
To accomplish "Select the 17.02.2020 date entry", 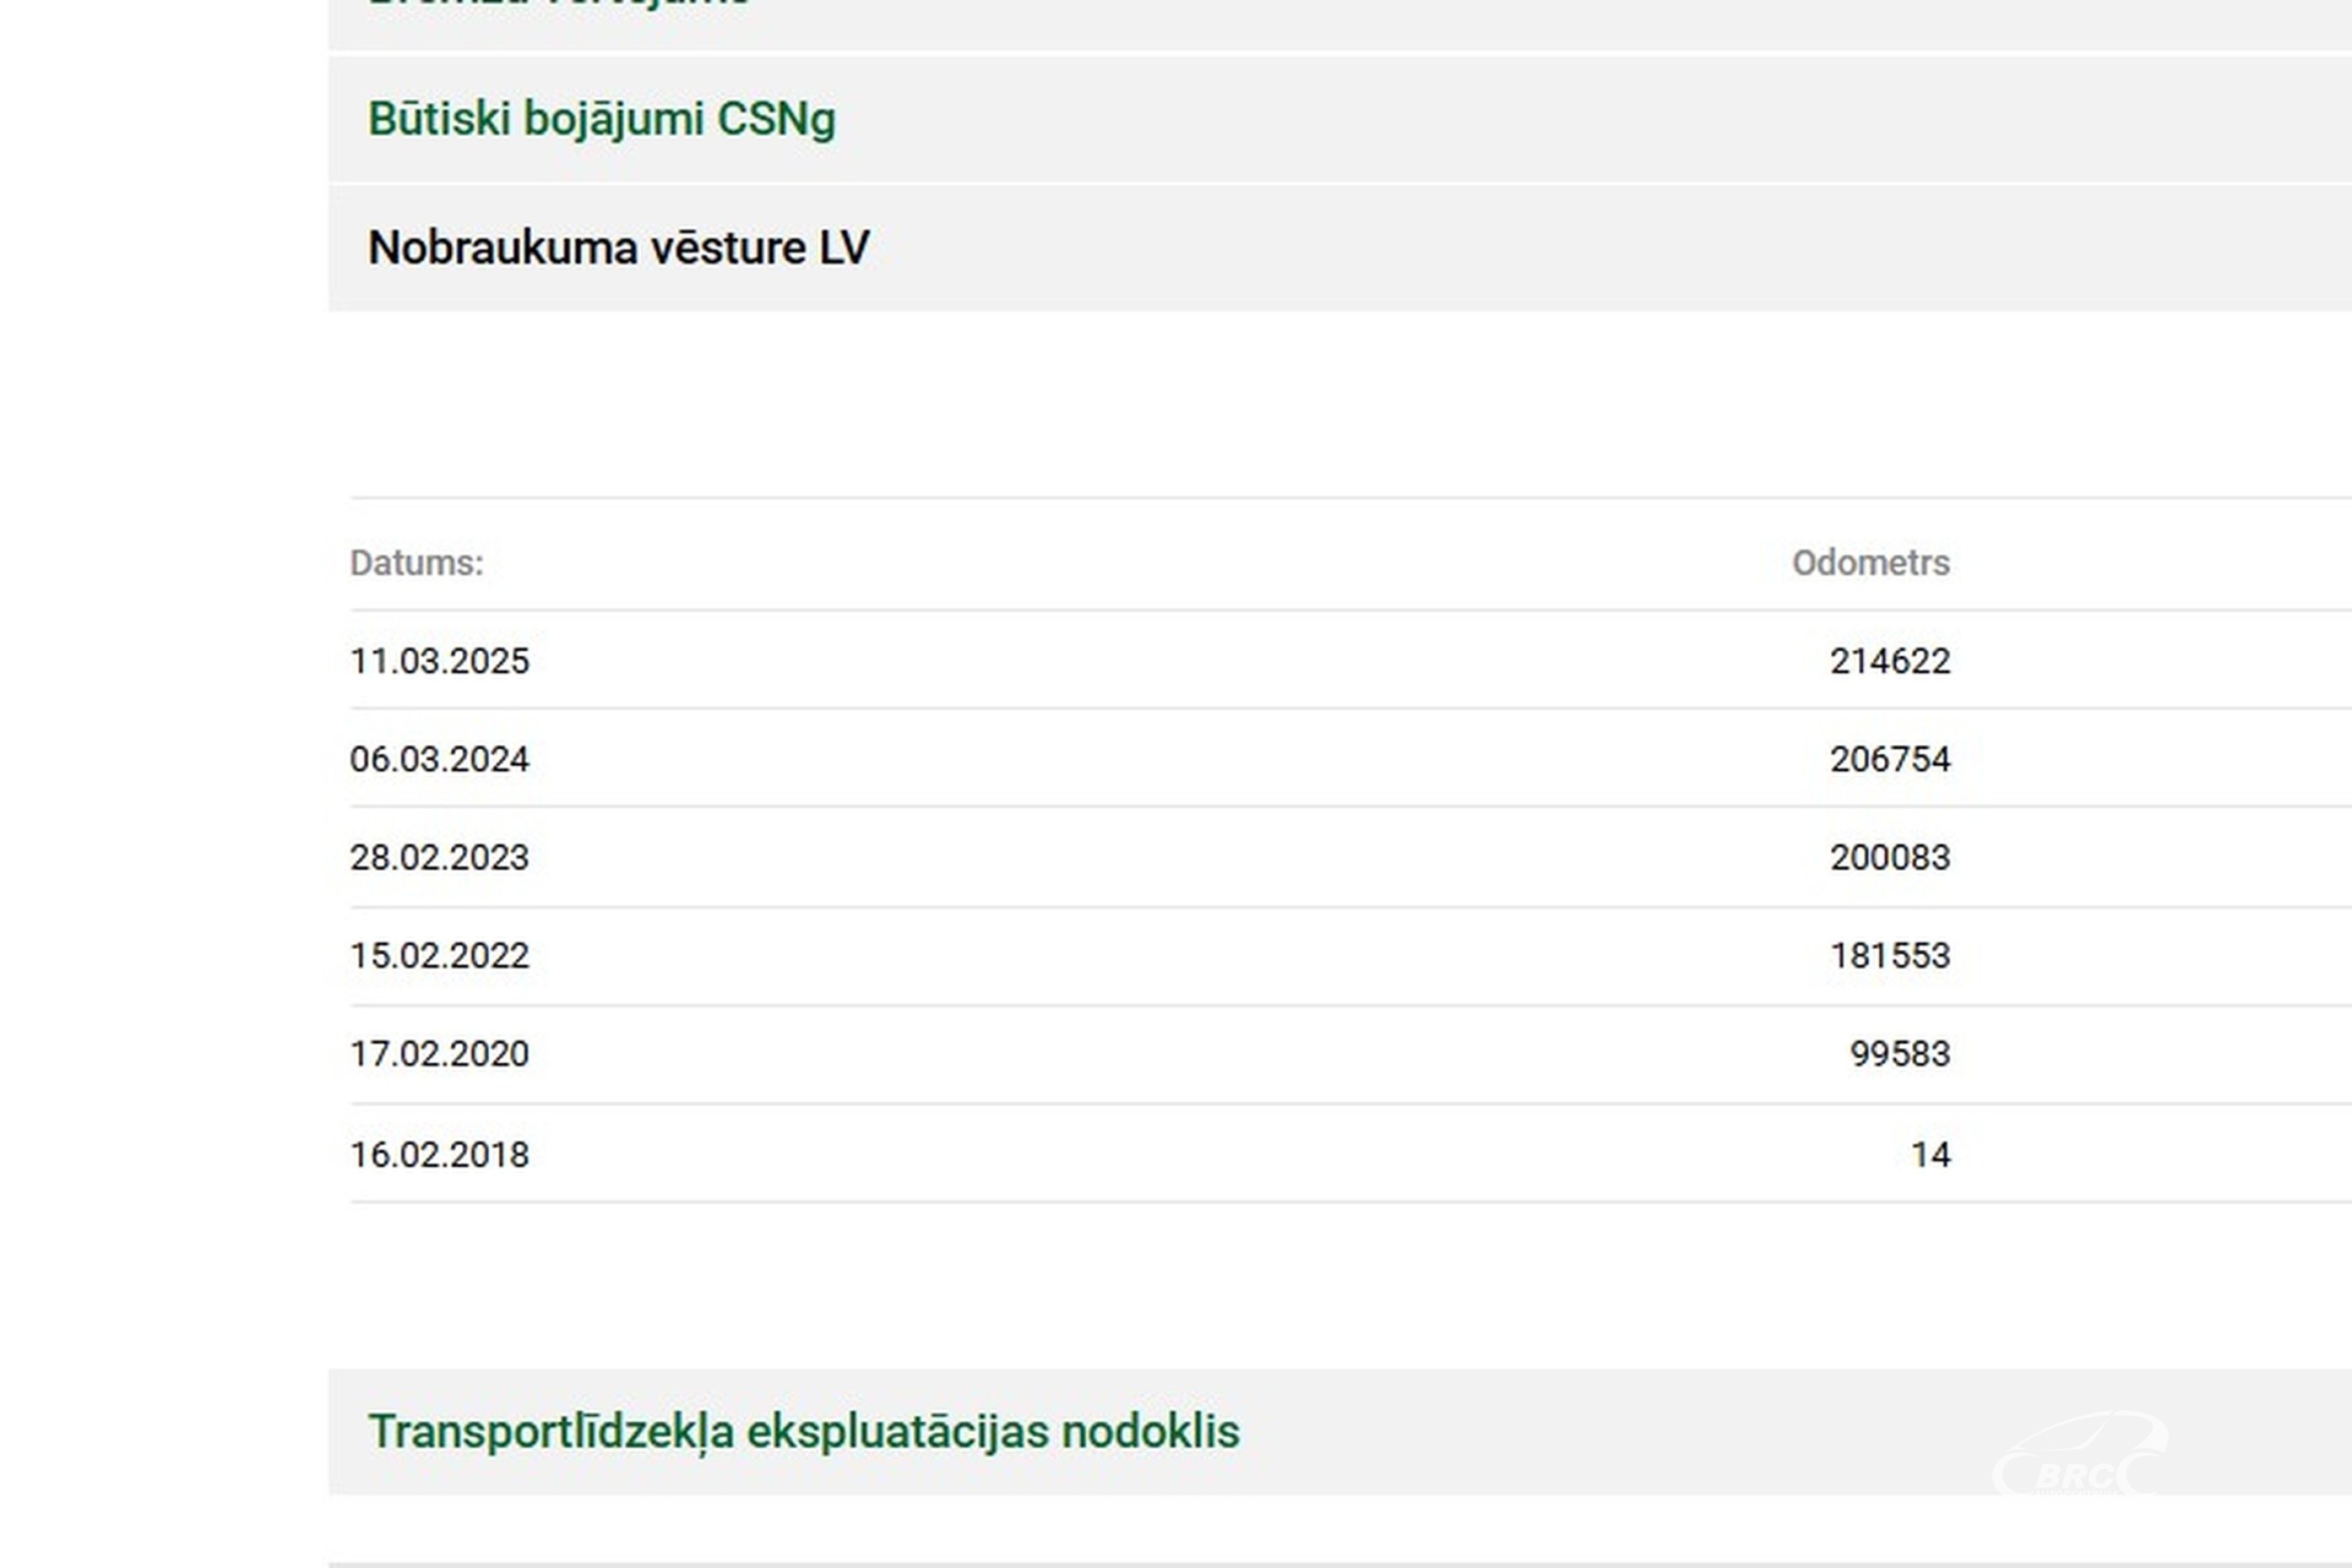I will [x=439, y=1053].
